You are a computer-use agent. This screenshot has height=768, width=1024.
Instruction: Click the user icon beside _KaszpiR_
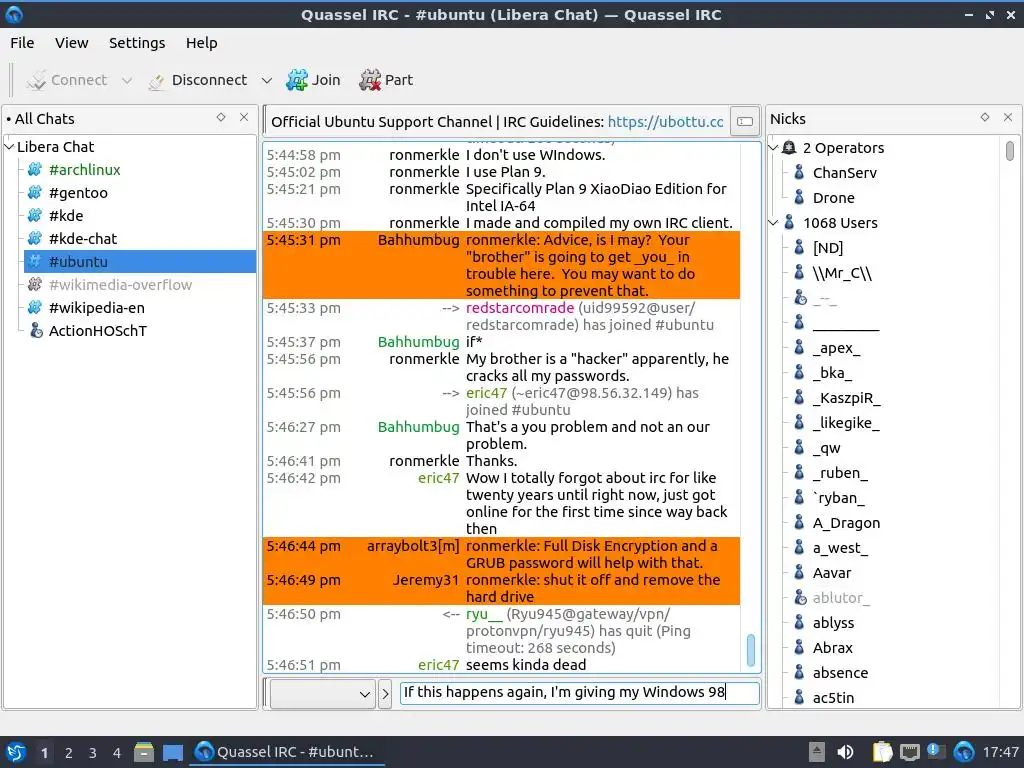(x=799, y=397)
